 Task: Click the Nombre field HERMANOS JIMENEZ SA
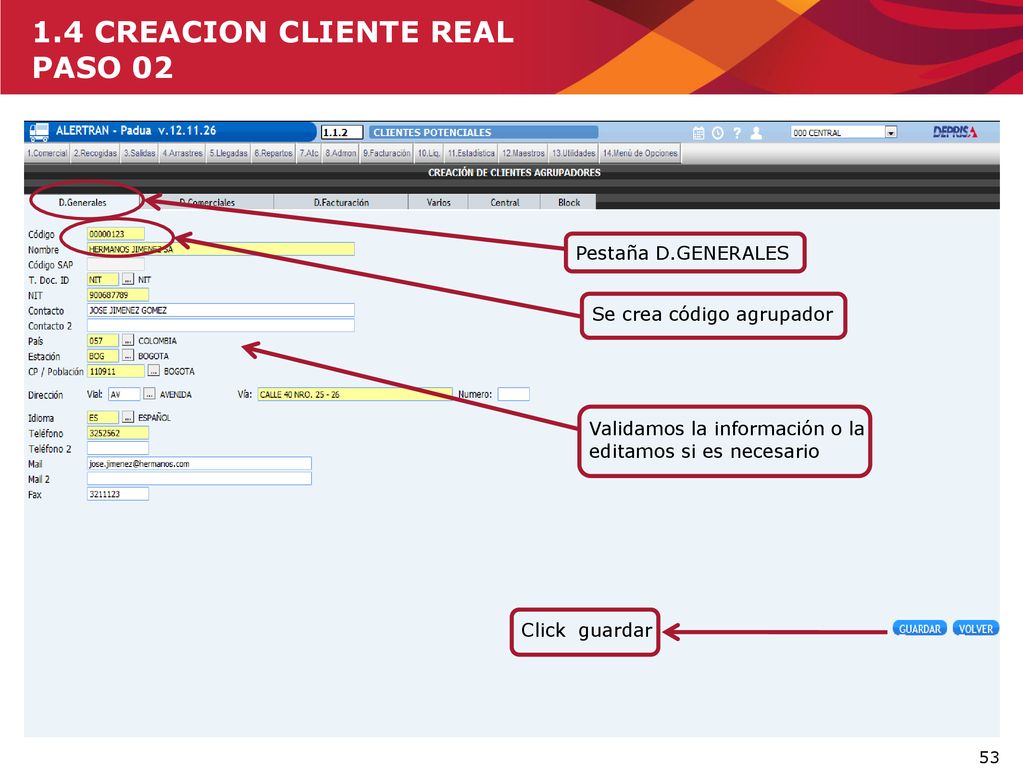[x=221, y=249]
